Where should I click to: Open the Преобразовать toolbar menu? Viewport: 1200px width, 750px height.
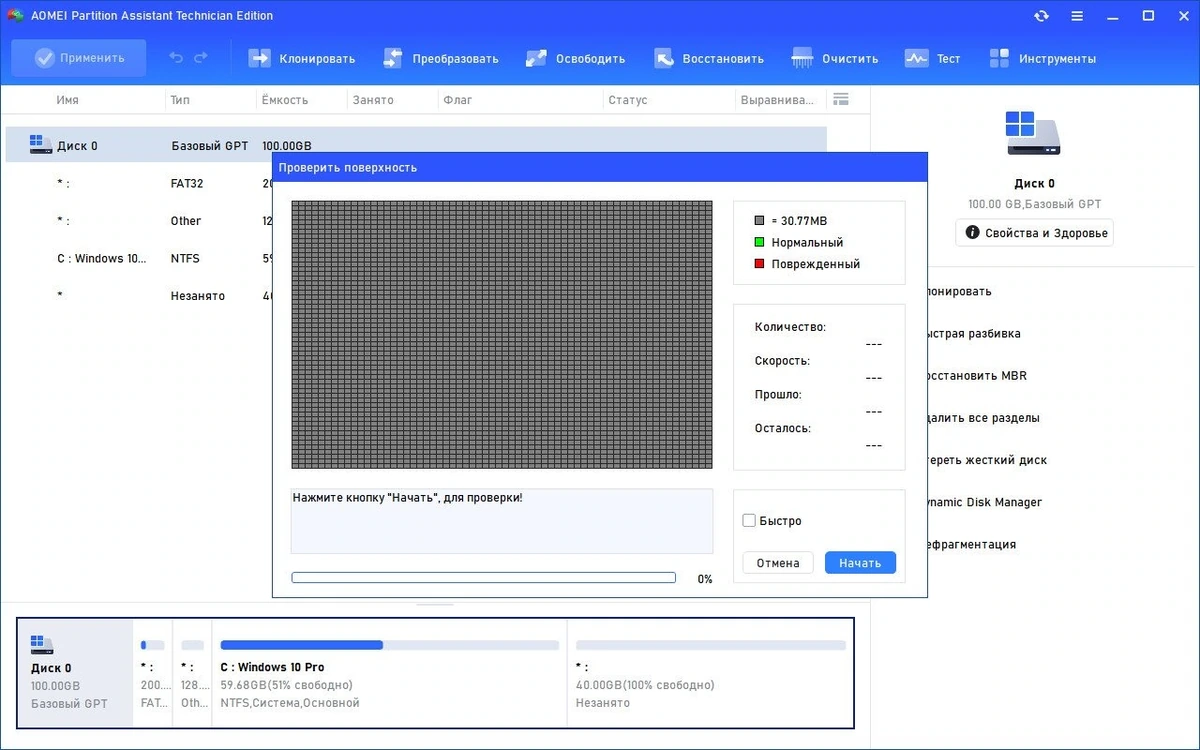(x=441, y=58)
